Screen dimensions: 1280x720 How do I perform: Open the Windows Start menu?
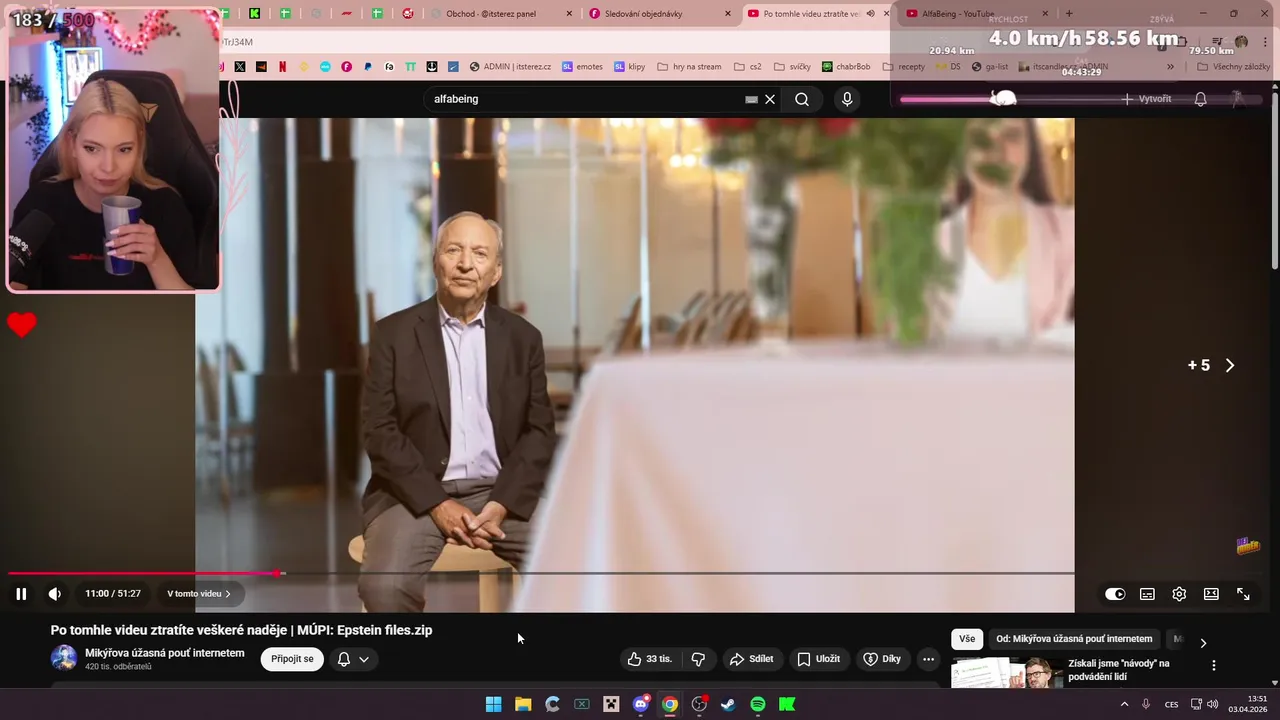click(x=494, y=704)
